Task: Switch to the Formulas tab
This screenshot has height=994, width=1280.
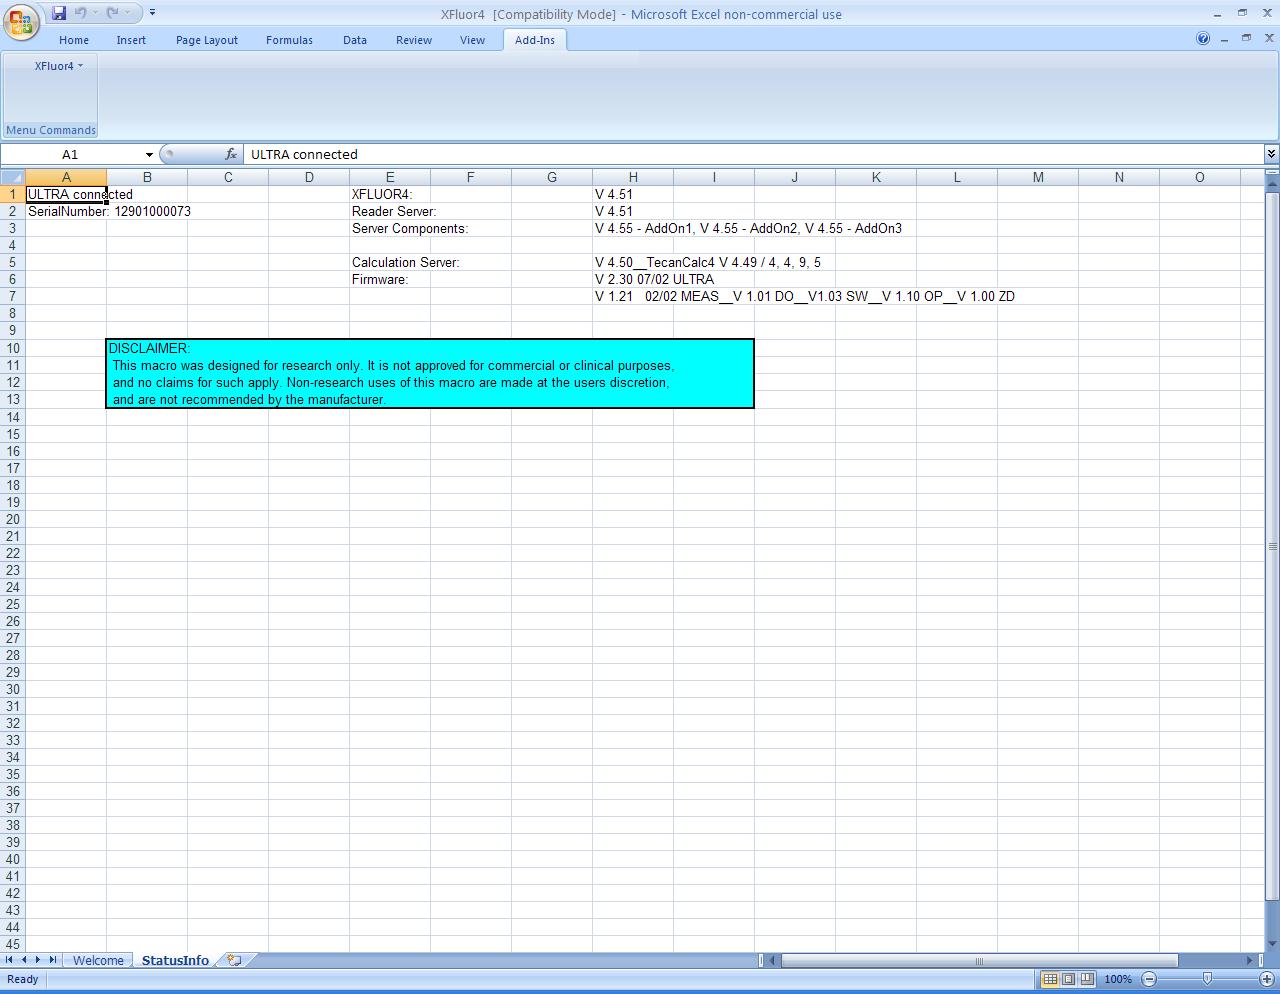Action: 289,40
